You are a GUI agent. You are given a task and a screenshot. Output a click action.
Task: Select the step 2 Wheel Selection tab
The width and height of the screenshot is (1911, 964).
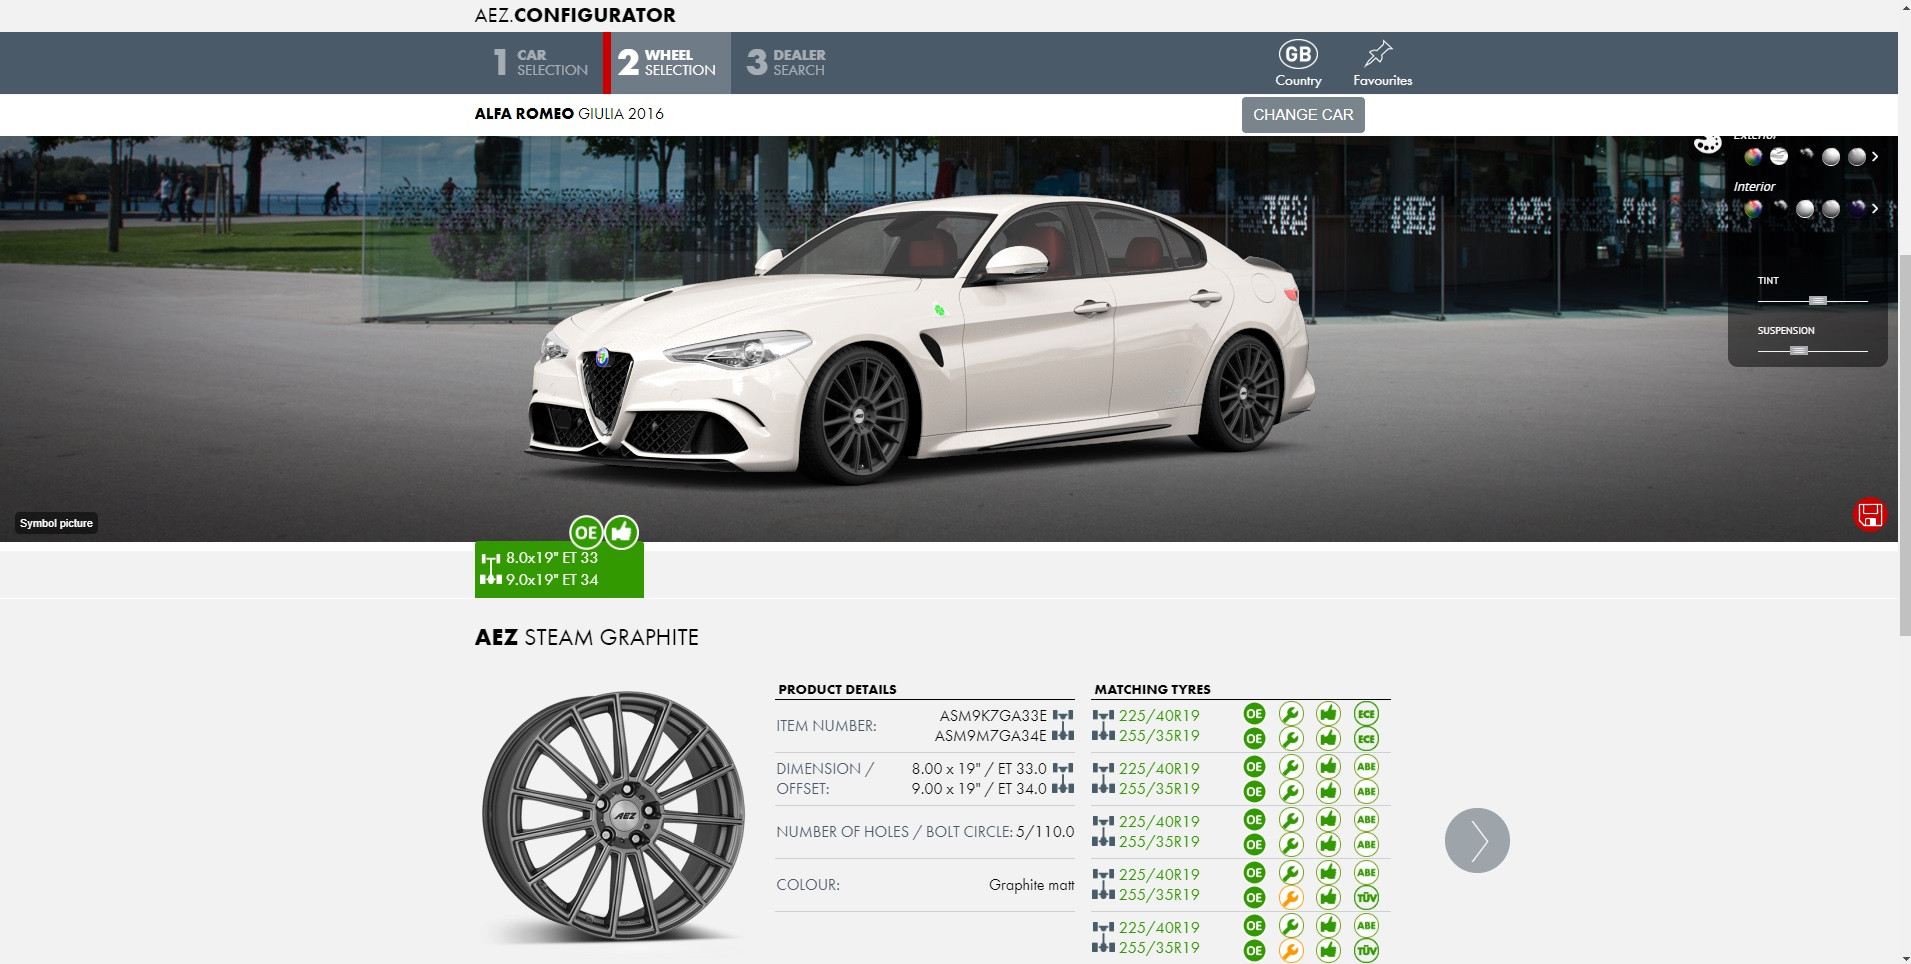667,63
